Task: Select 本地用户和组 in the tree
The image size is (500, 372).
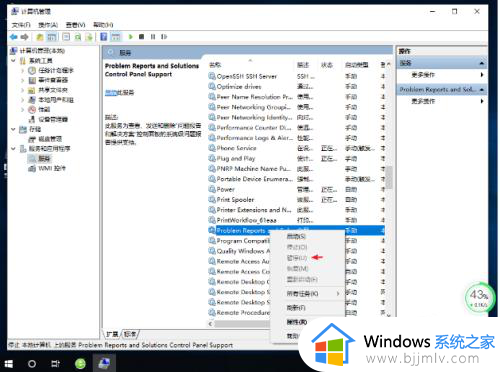Action: [x=56, y=100]
